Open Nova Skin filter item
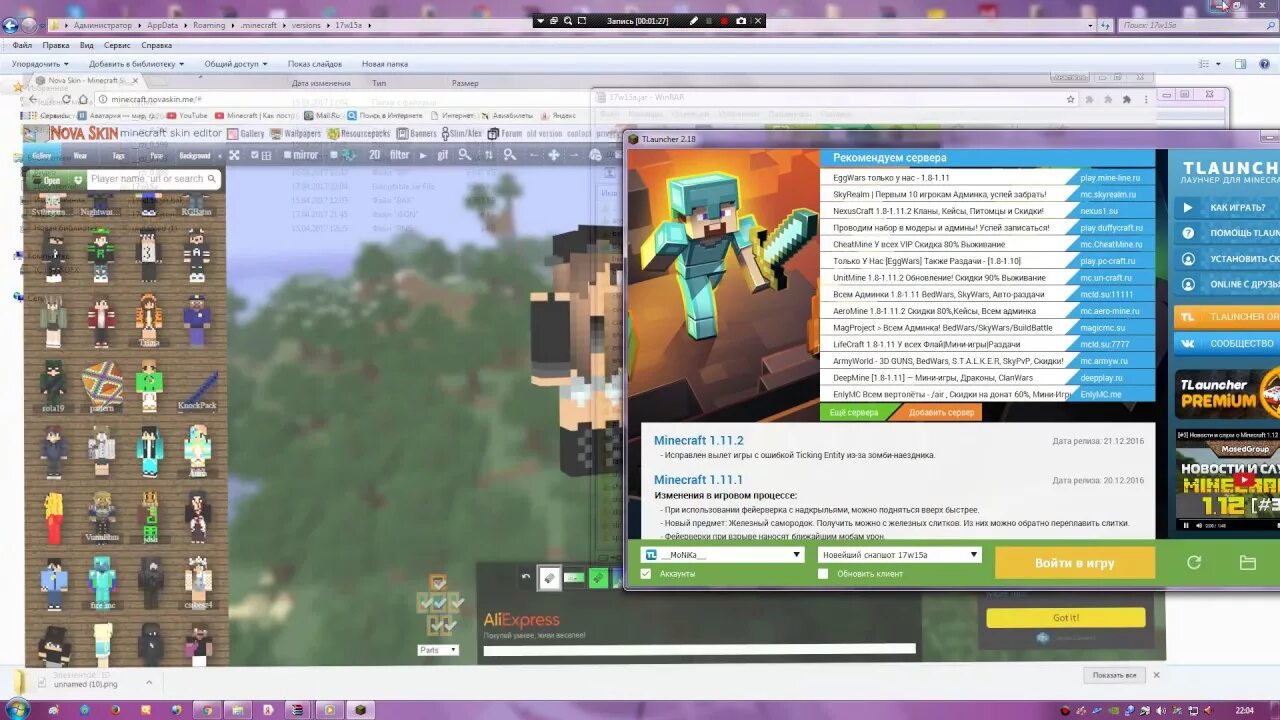 tap(400, 155)
